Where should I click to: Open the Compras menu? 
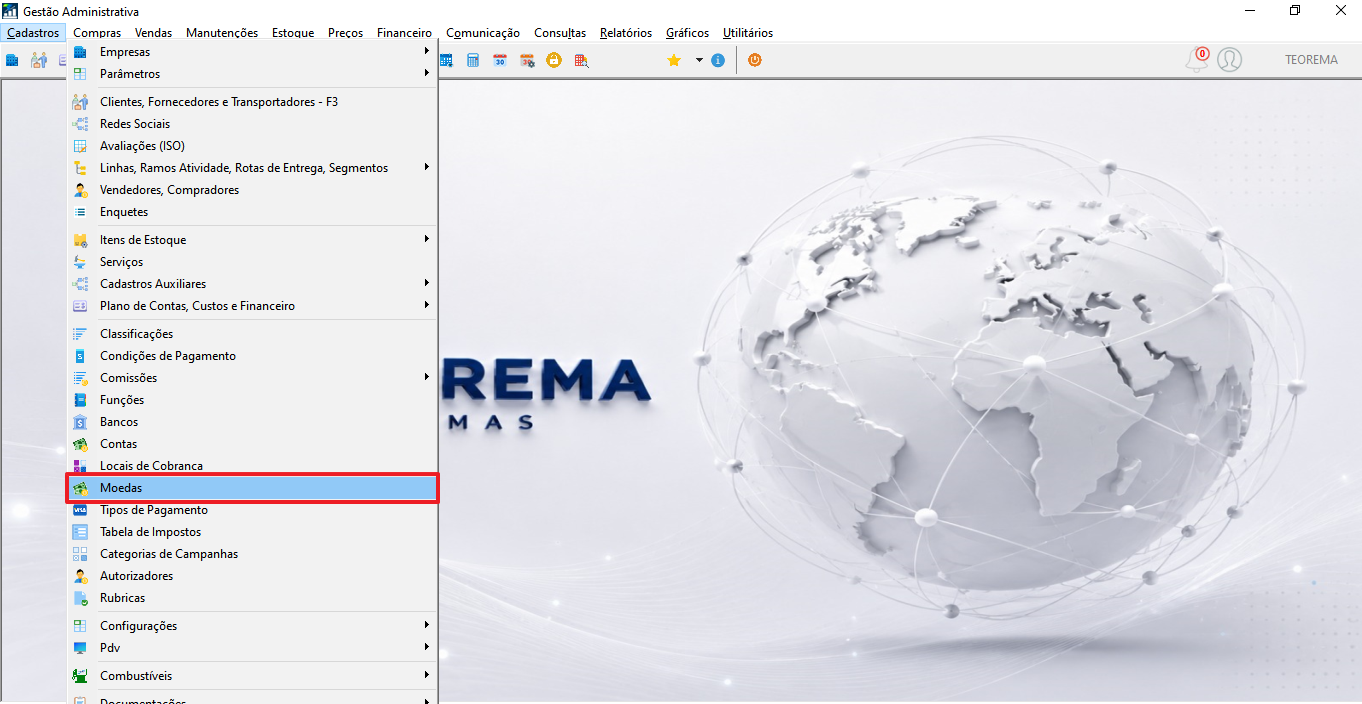point(97,33)
